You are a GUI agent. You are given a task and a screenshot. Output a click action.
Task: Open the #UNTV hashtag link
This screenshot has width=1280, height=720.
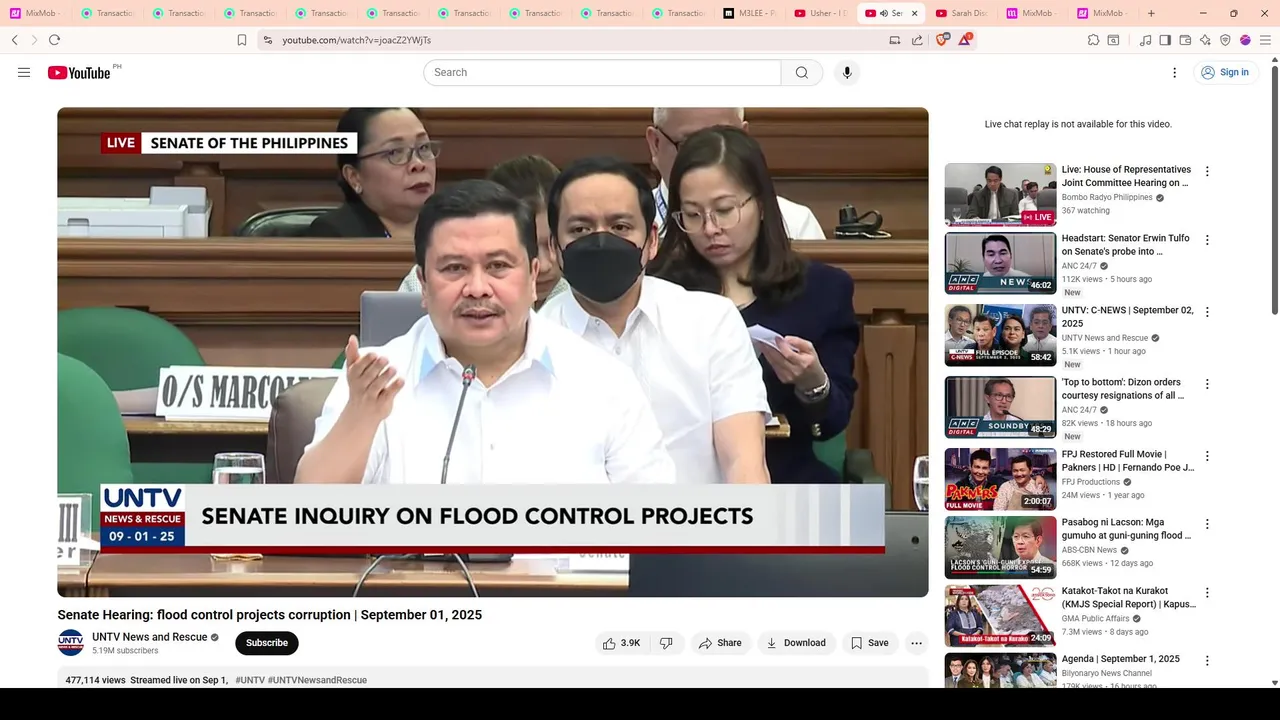(250, 680)
